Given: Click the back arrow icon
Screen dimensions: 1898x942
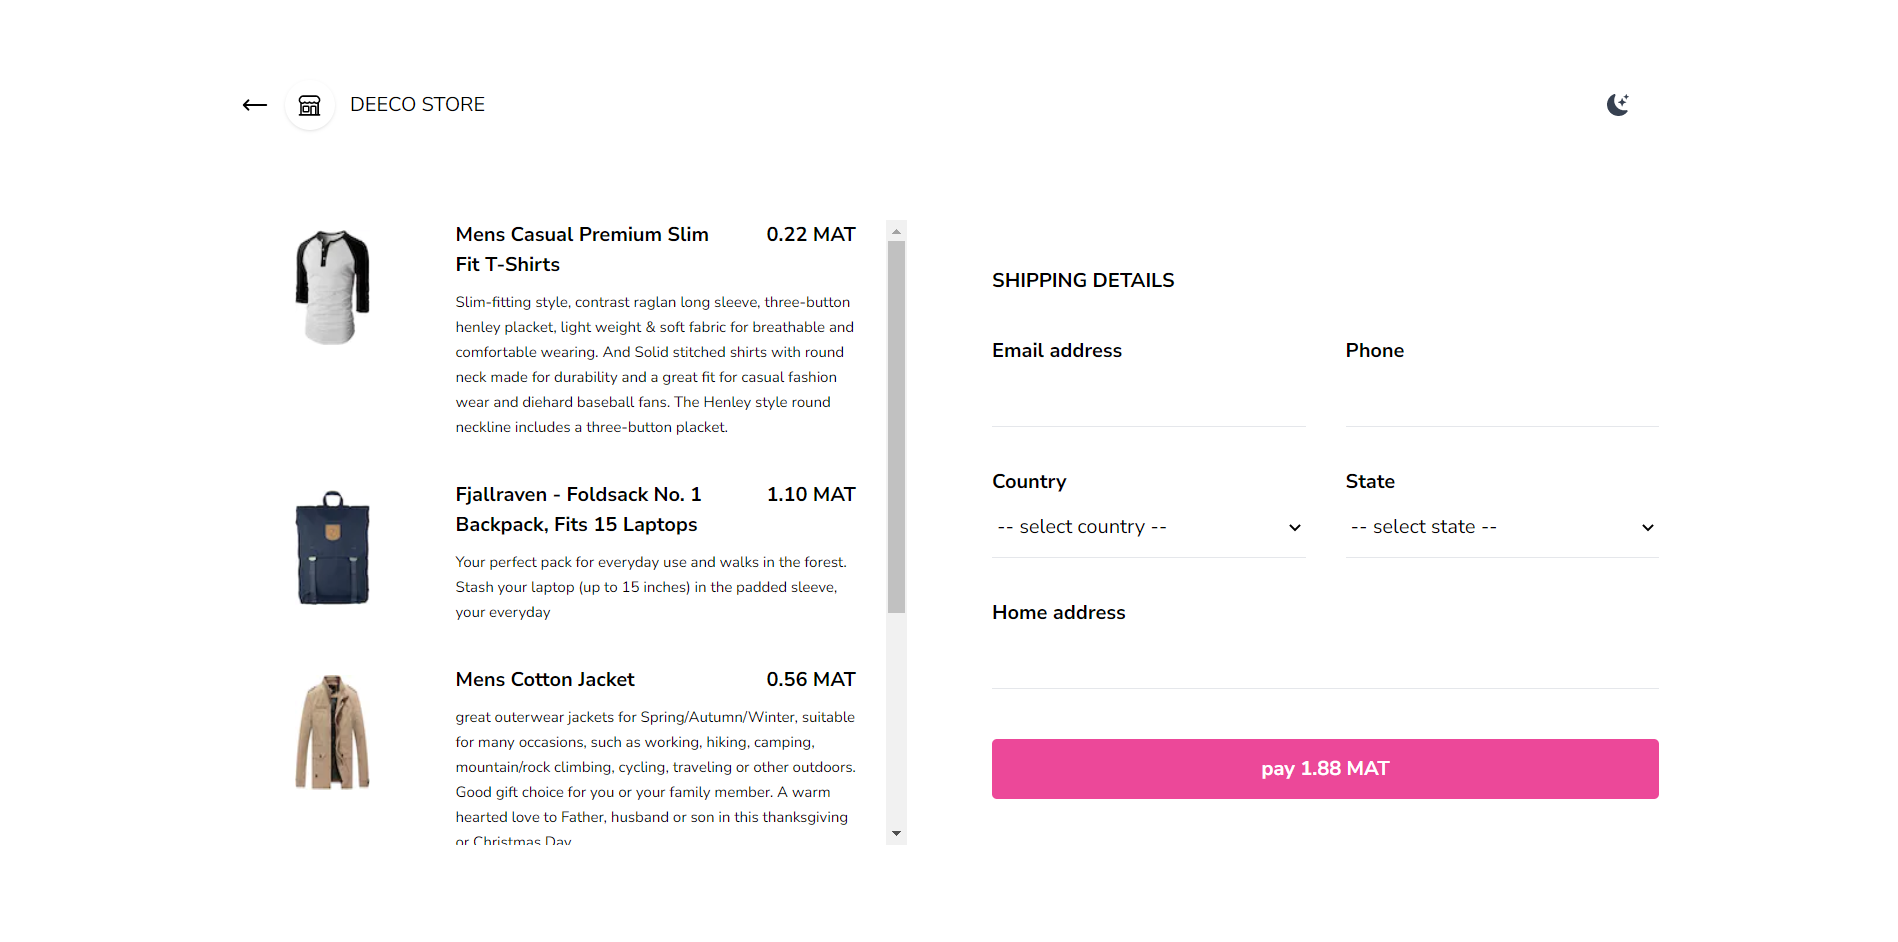Looking at the screenshot, I should pos(255,105).
